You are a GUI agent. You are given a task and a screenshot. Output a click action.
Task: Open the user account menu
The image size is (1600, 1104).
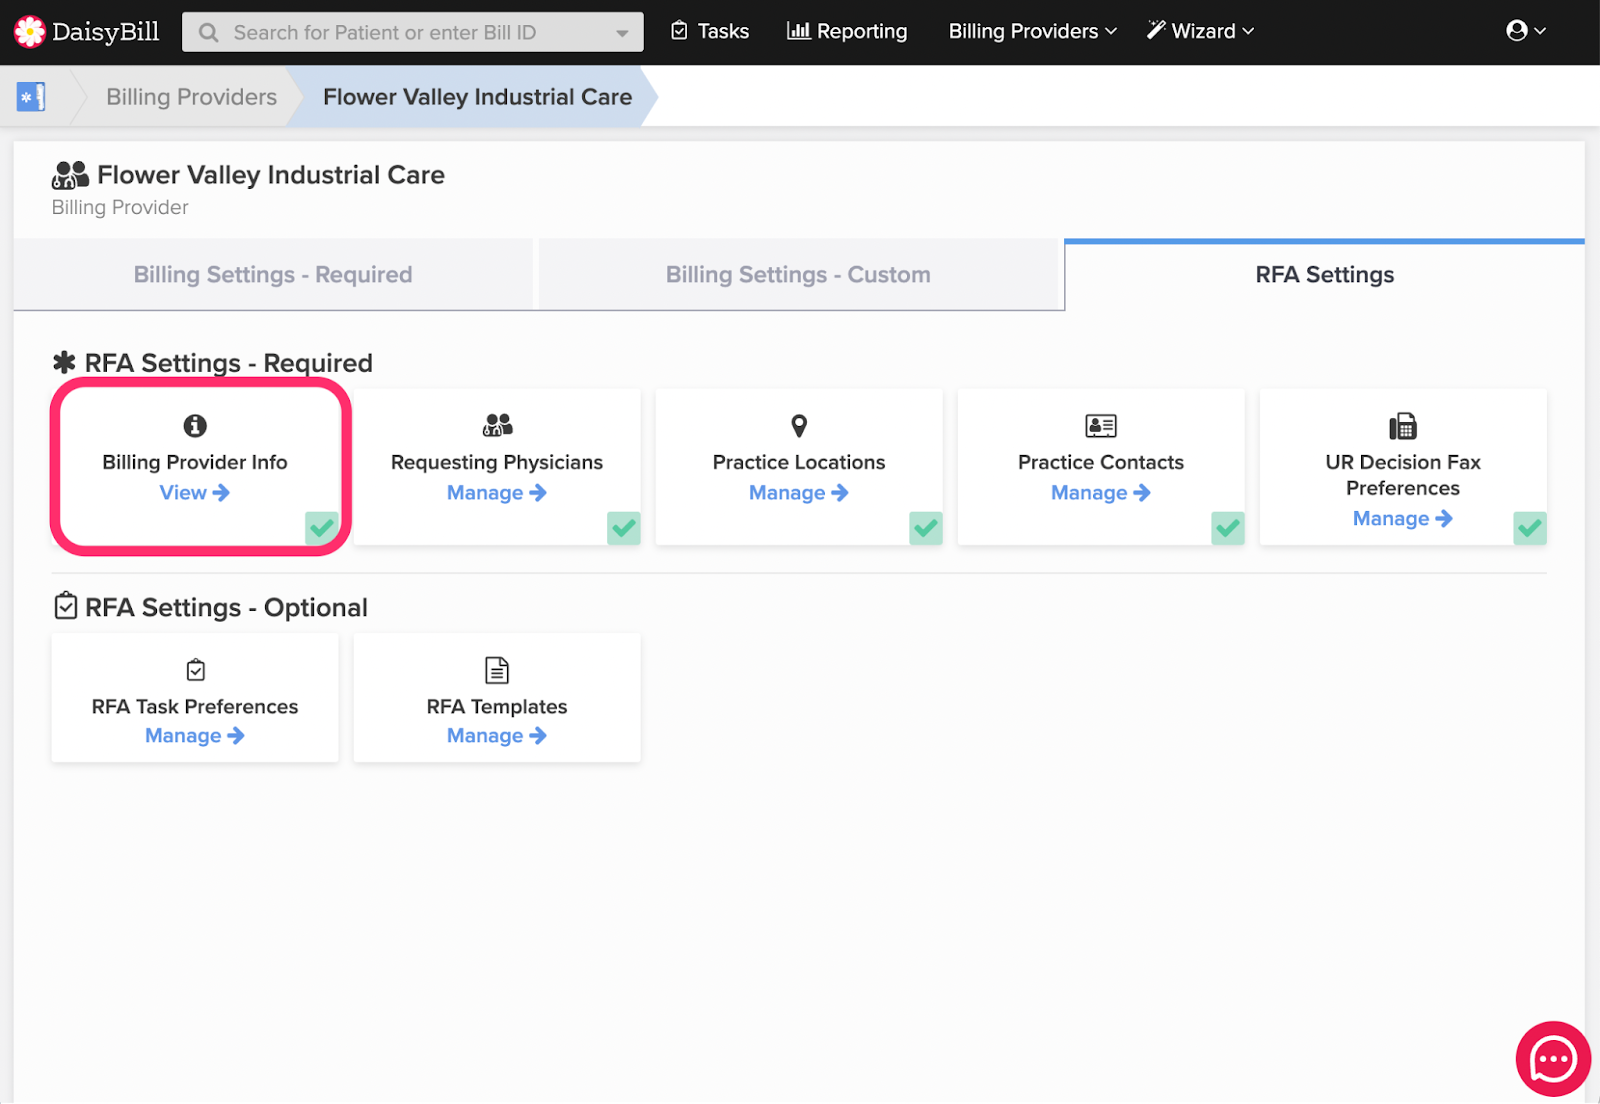1526,31
